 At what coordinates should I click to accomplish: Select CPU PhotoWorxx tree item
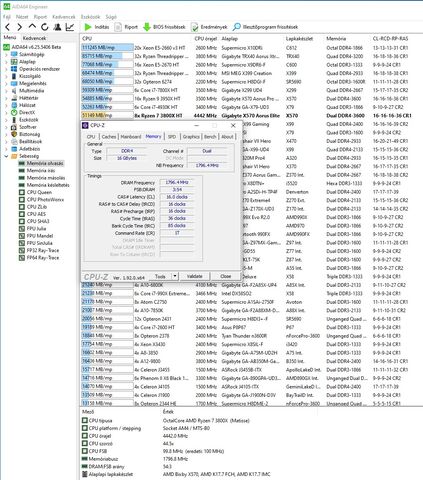click(45, 199)
